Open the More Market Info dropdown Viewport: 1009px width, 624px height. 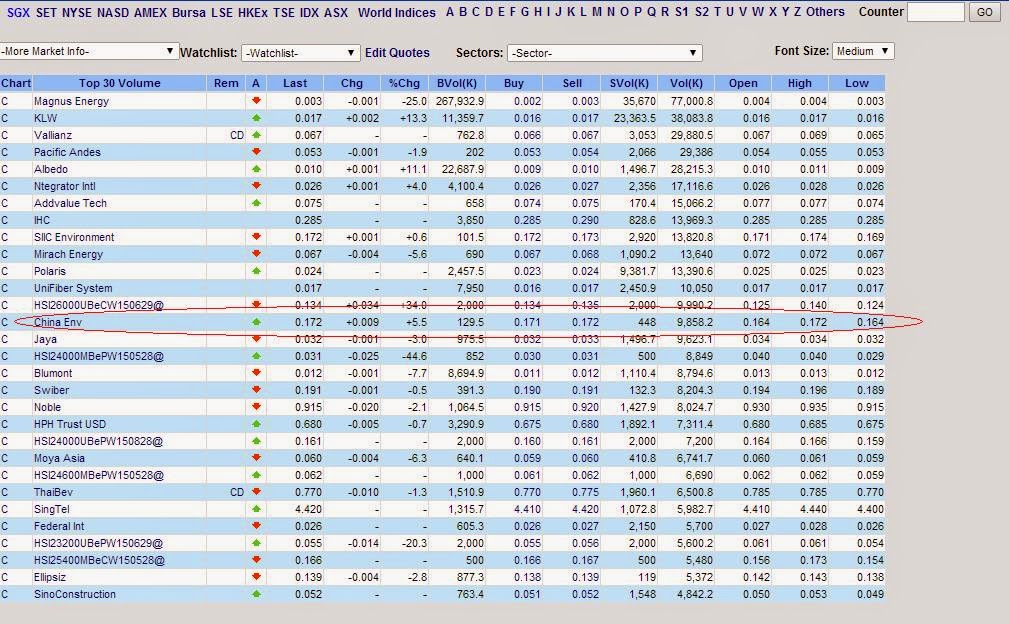(89, 51)
